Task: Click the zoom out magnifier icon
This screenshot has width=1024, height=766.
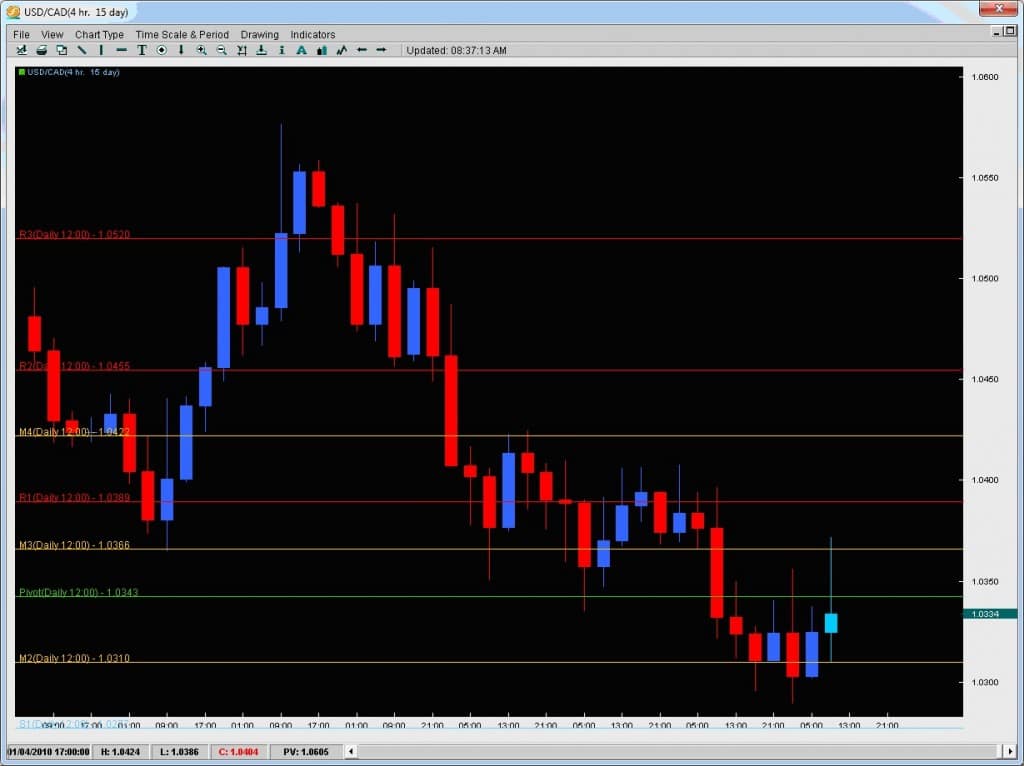Action: [x=221, y=50]
